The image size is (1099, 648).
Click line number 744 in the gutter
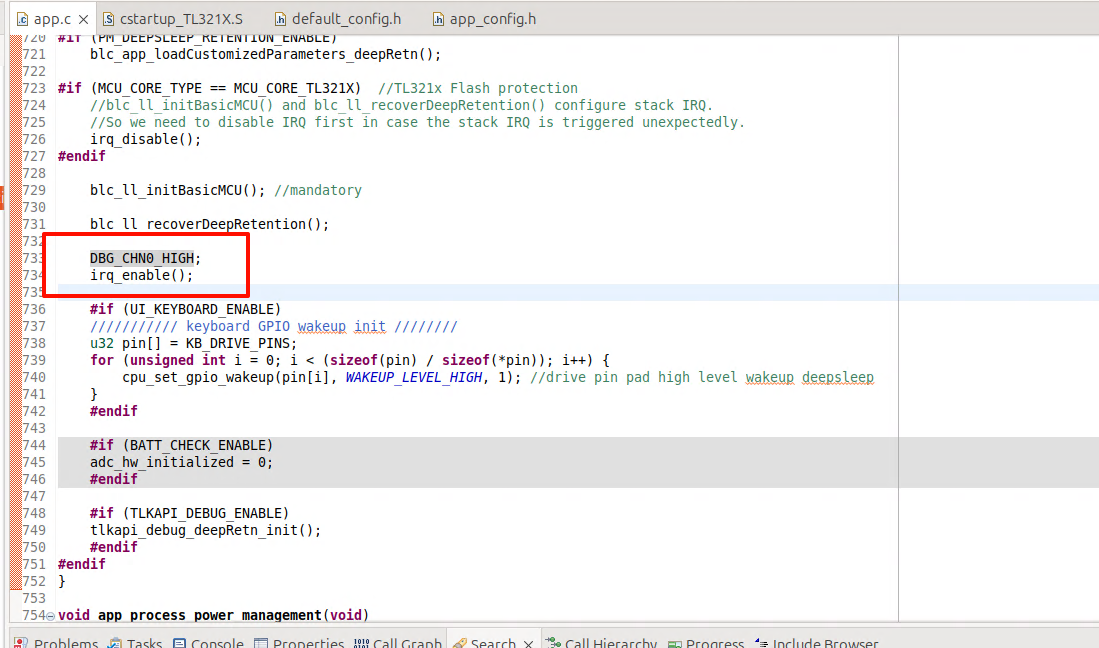[x=33, y=445]
